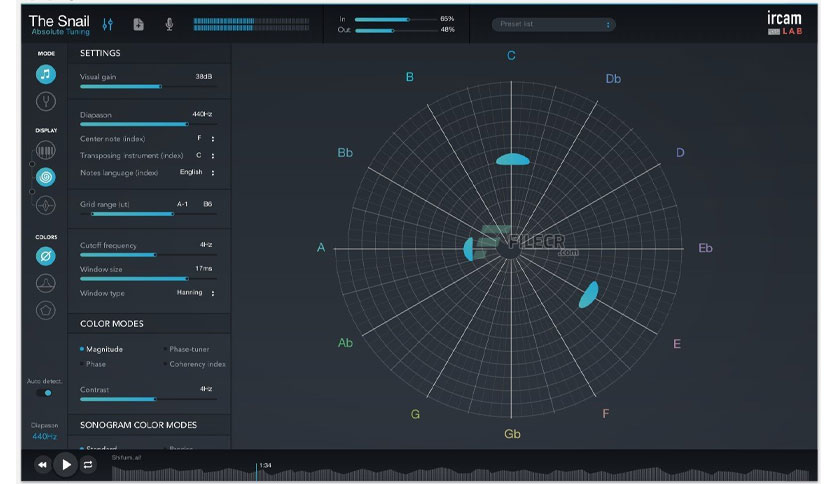Open the settings sliders icon in header
This screenshot has width=836, height=484.
point(108,24)
